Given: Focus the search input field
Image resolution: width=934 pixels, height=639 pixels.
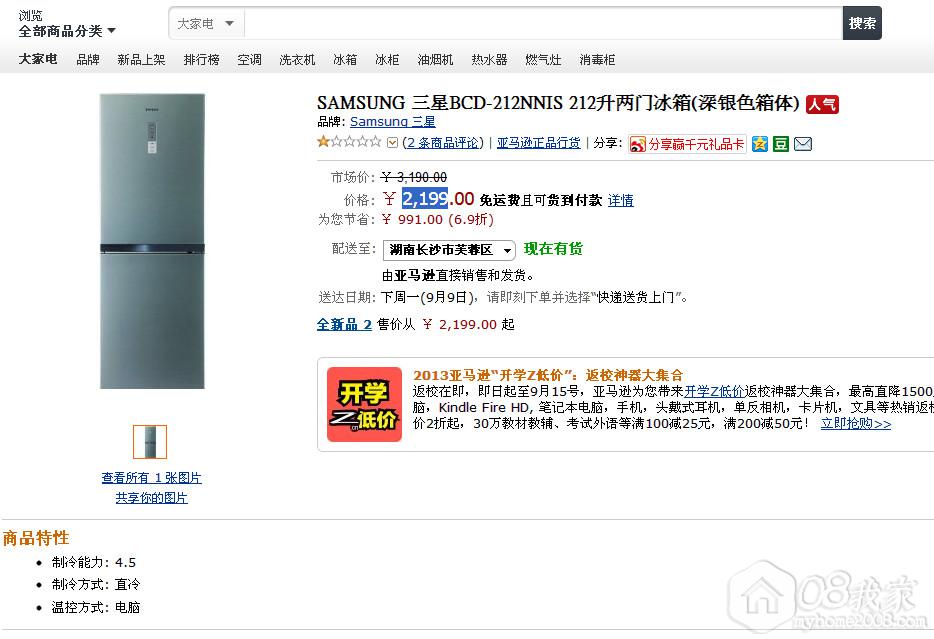Looking at the screenshot, I should click(x=543, y=24).
